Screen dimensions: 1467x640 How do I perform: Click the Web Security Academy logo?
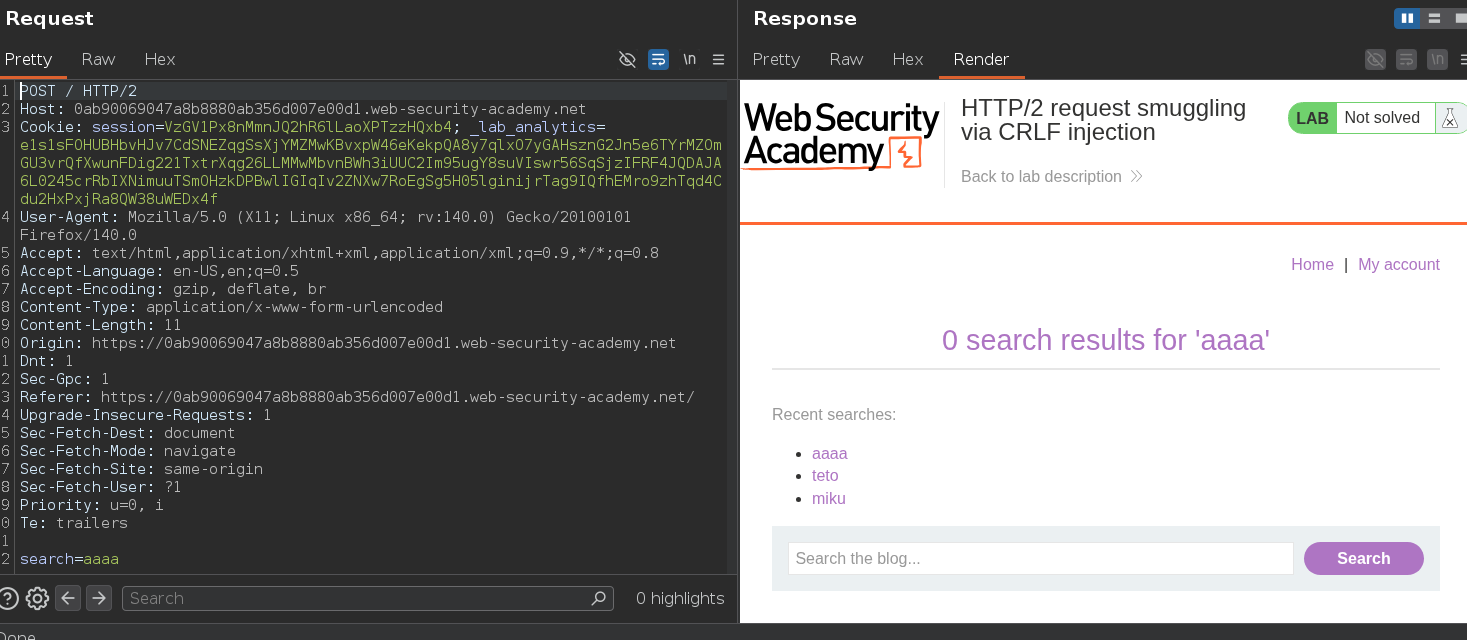point(841,136)
